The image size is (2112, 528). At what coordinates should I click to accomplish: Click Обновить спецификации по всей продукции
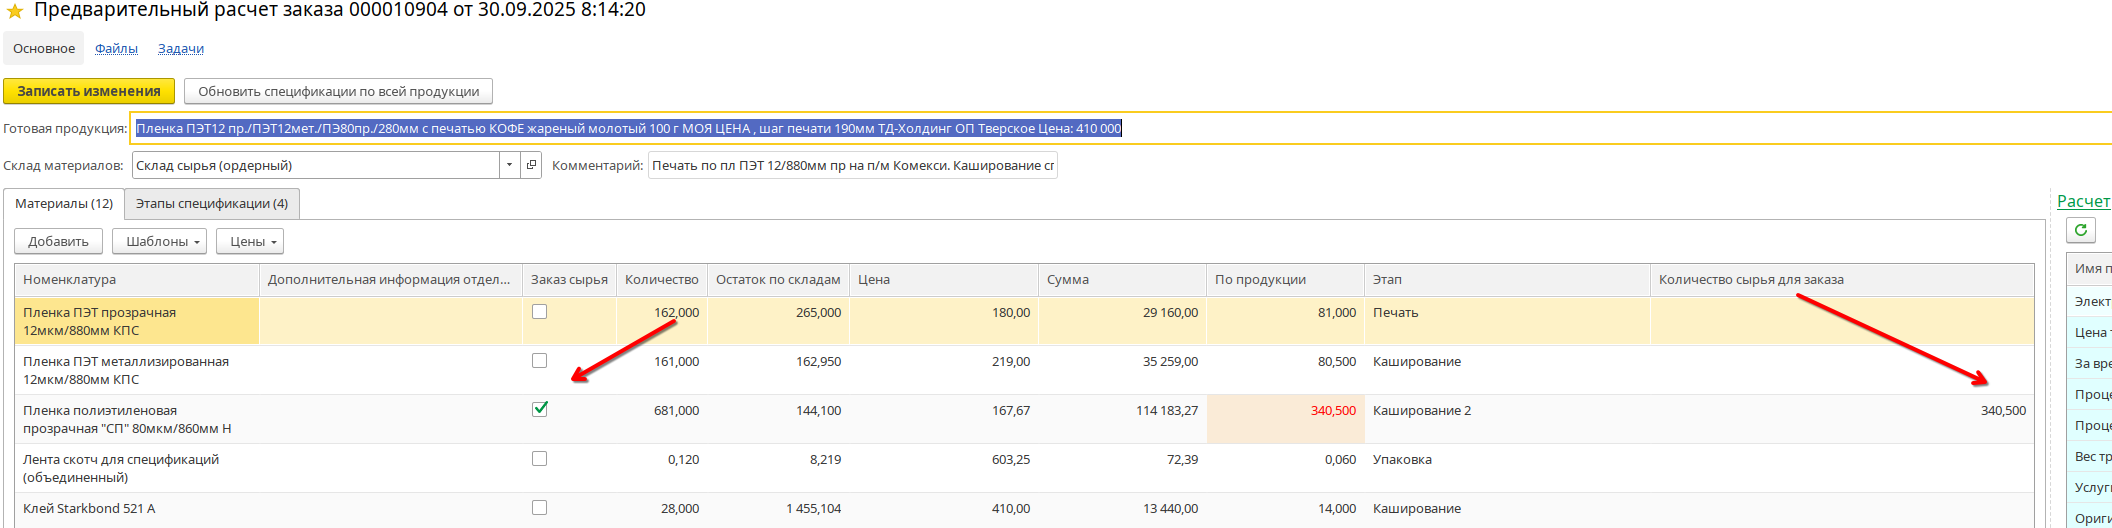pos(338,91)
